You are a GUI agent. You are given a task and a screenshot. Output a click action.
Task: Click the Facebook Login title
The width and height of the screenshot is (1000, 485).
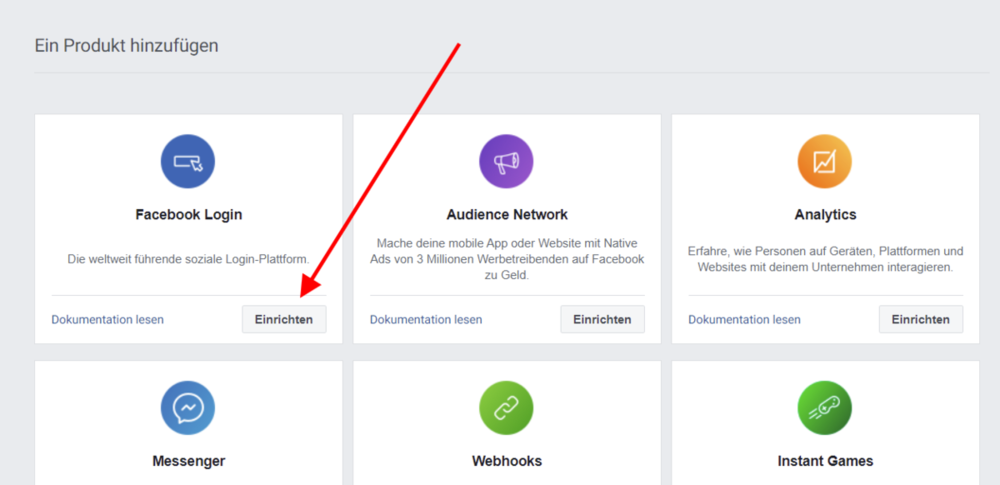[x=189, y=214]
